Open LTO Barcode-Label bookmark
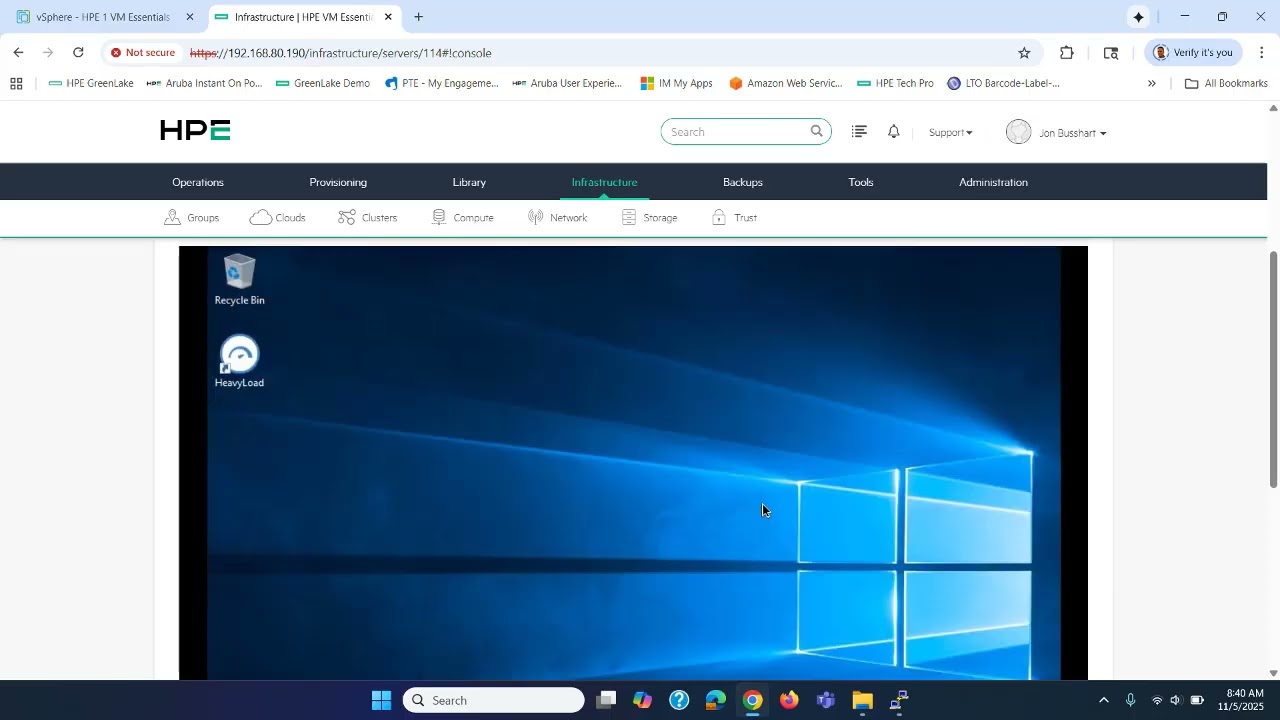This screenshot has width=1280, height=720. [1003, 83]
